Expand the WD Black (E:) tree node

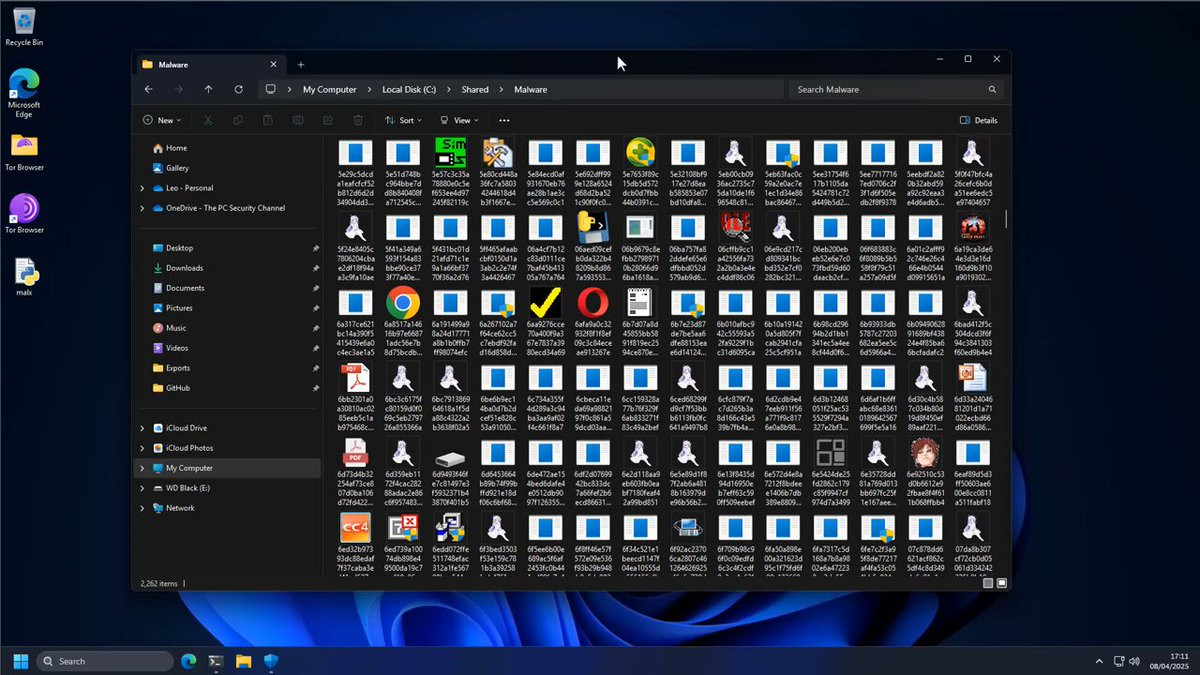tap(142, 488)
